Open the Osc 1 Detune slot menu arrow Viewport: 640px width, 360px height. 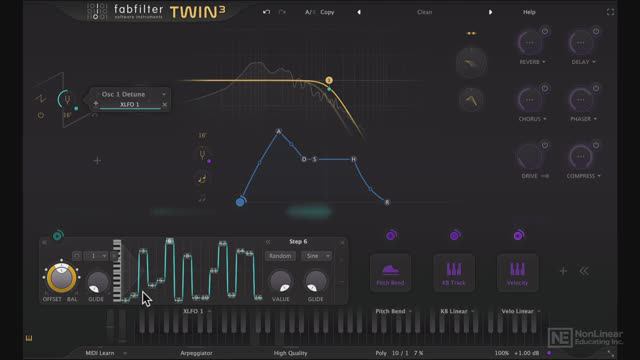pos(164,94)
